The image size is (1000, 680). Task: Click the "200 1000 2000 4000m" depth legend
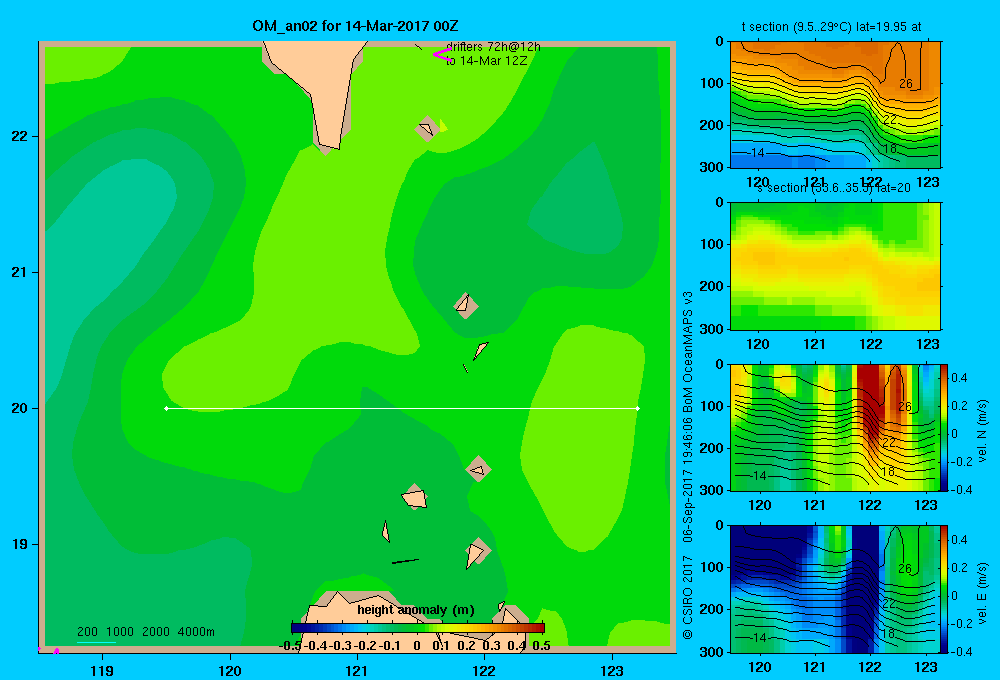(145, 632)
